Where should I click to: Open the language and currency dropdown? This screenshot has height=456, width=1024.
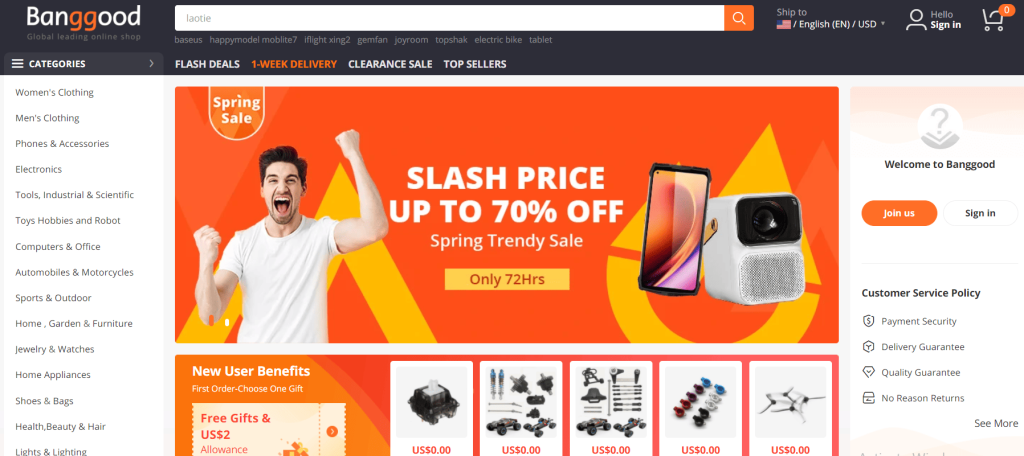point(831,24)
